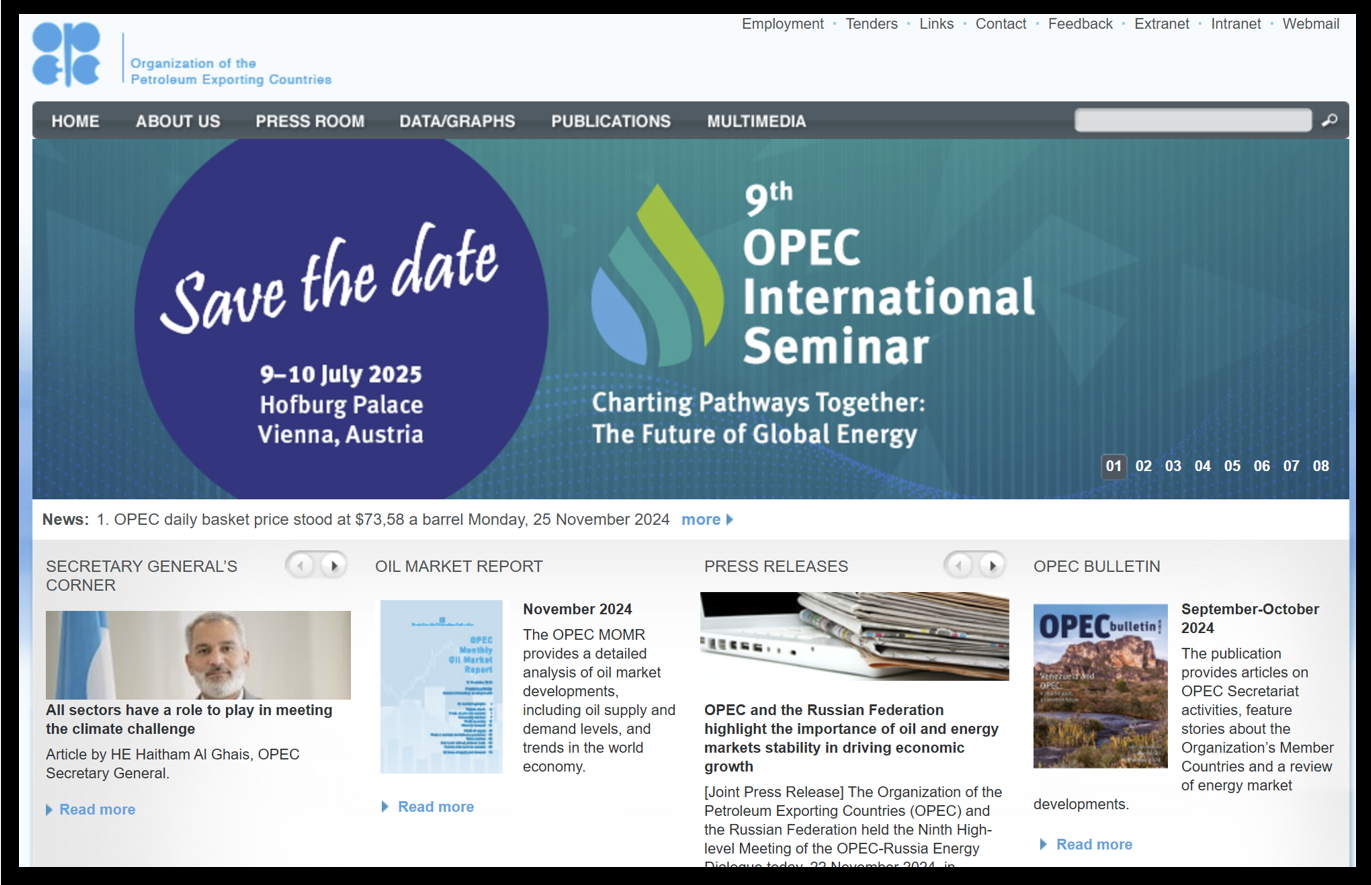Select banner slide 04
Image resolution: width=1371 pixels, height=885 pixels.
pos(1203,466)
